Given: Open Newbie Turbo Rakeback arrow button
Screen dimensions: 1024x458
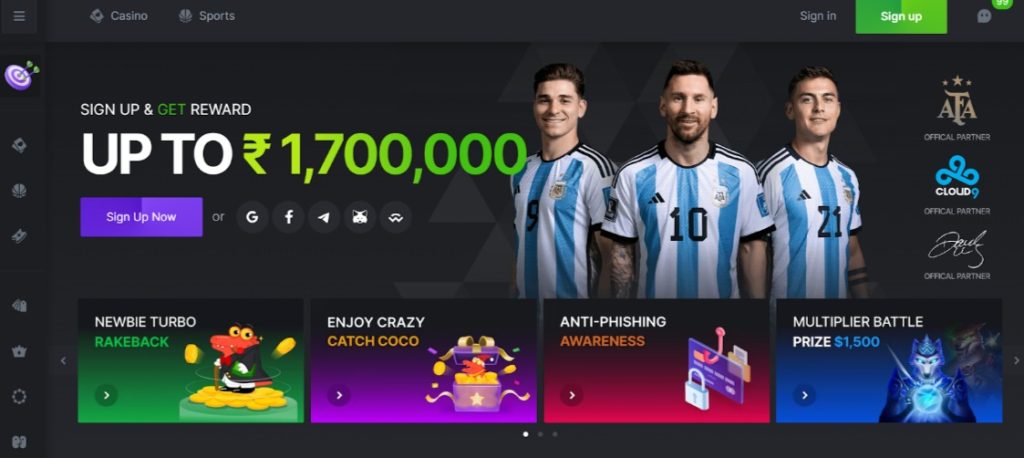Looking at the screenshot, I should pyautogui.click(x=106, y=395).
